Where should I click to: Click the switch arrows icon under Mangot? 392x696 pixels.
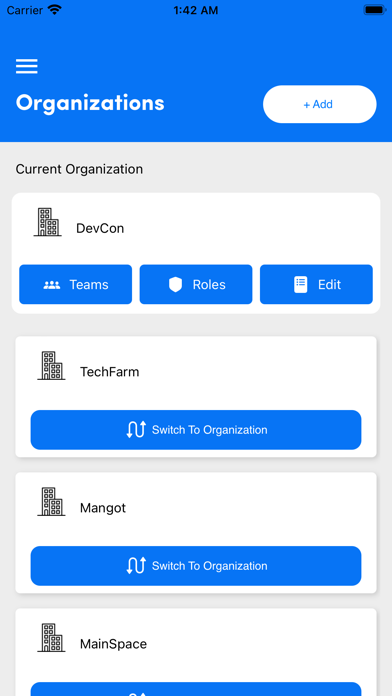coord(136,566)
